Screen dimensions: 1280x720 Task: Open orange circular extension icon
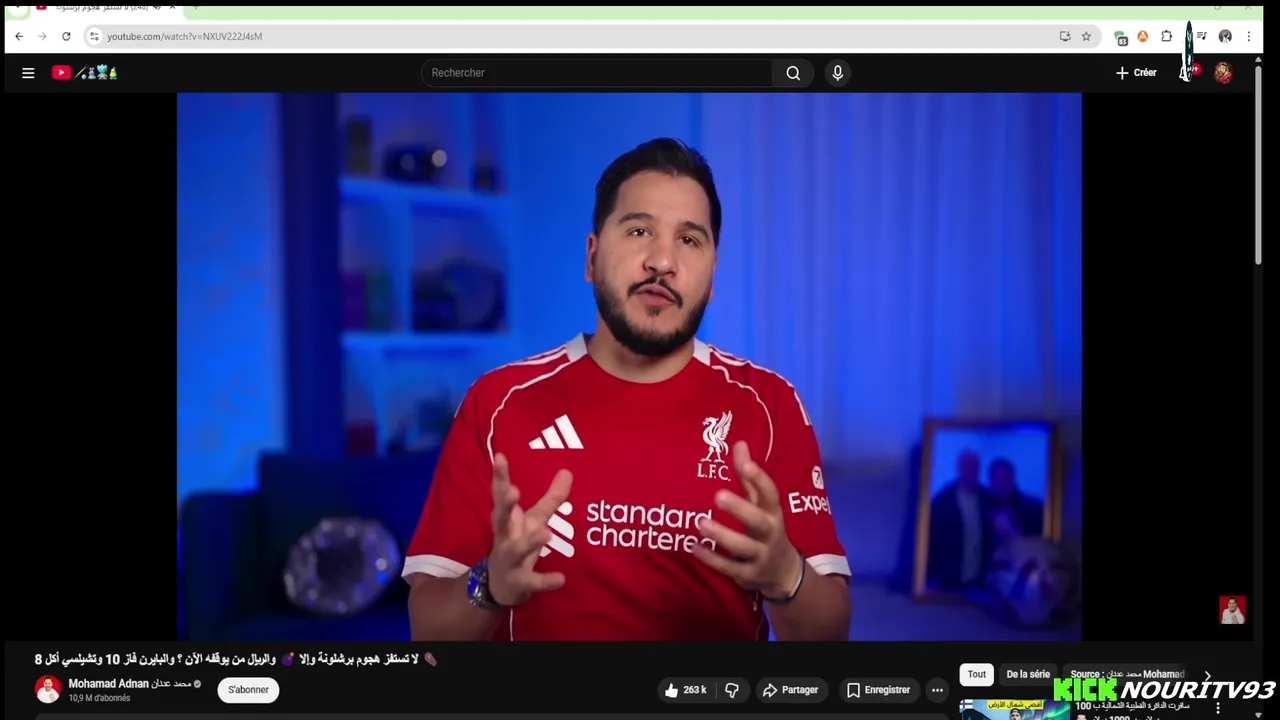tap(1143, 36)
